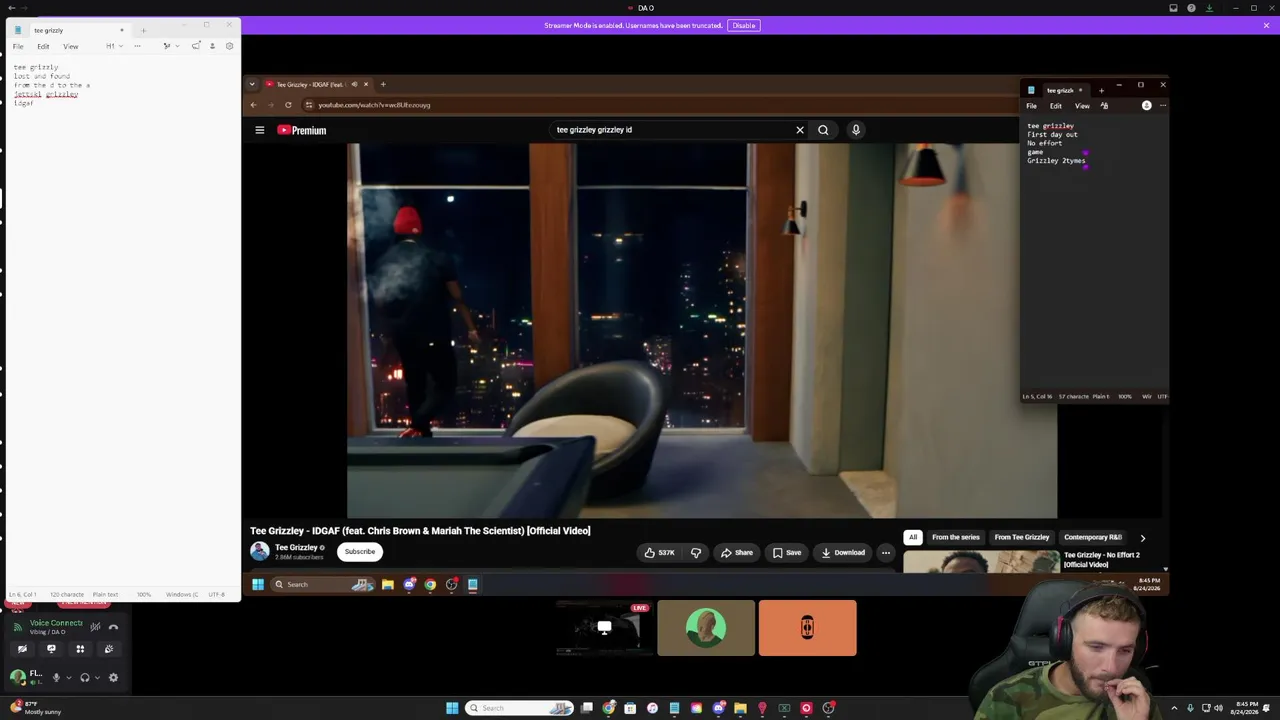Share the Tee Grizzley video

(737, 552)
